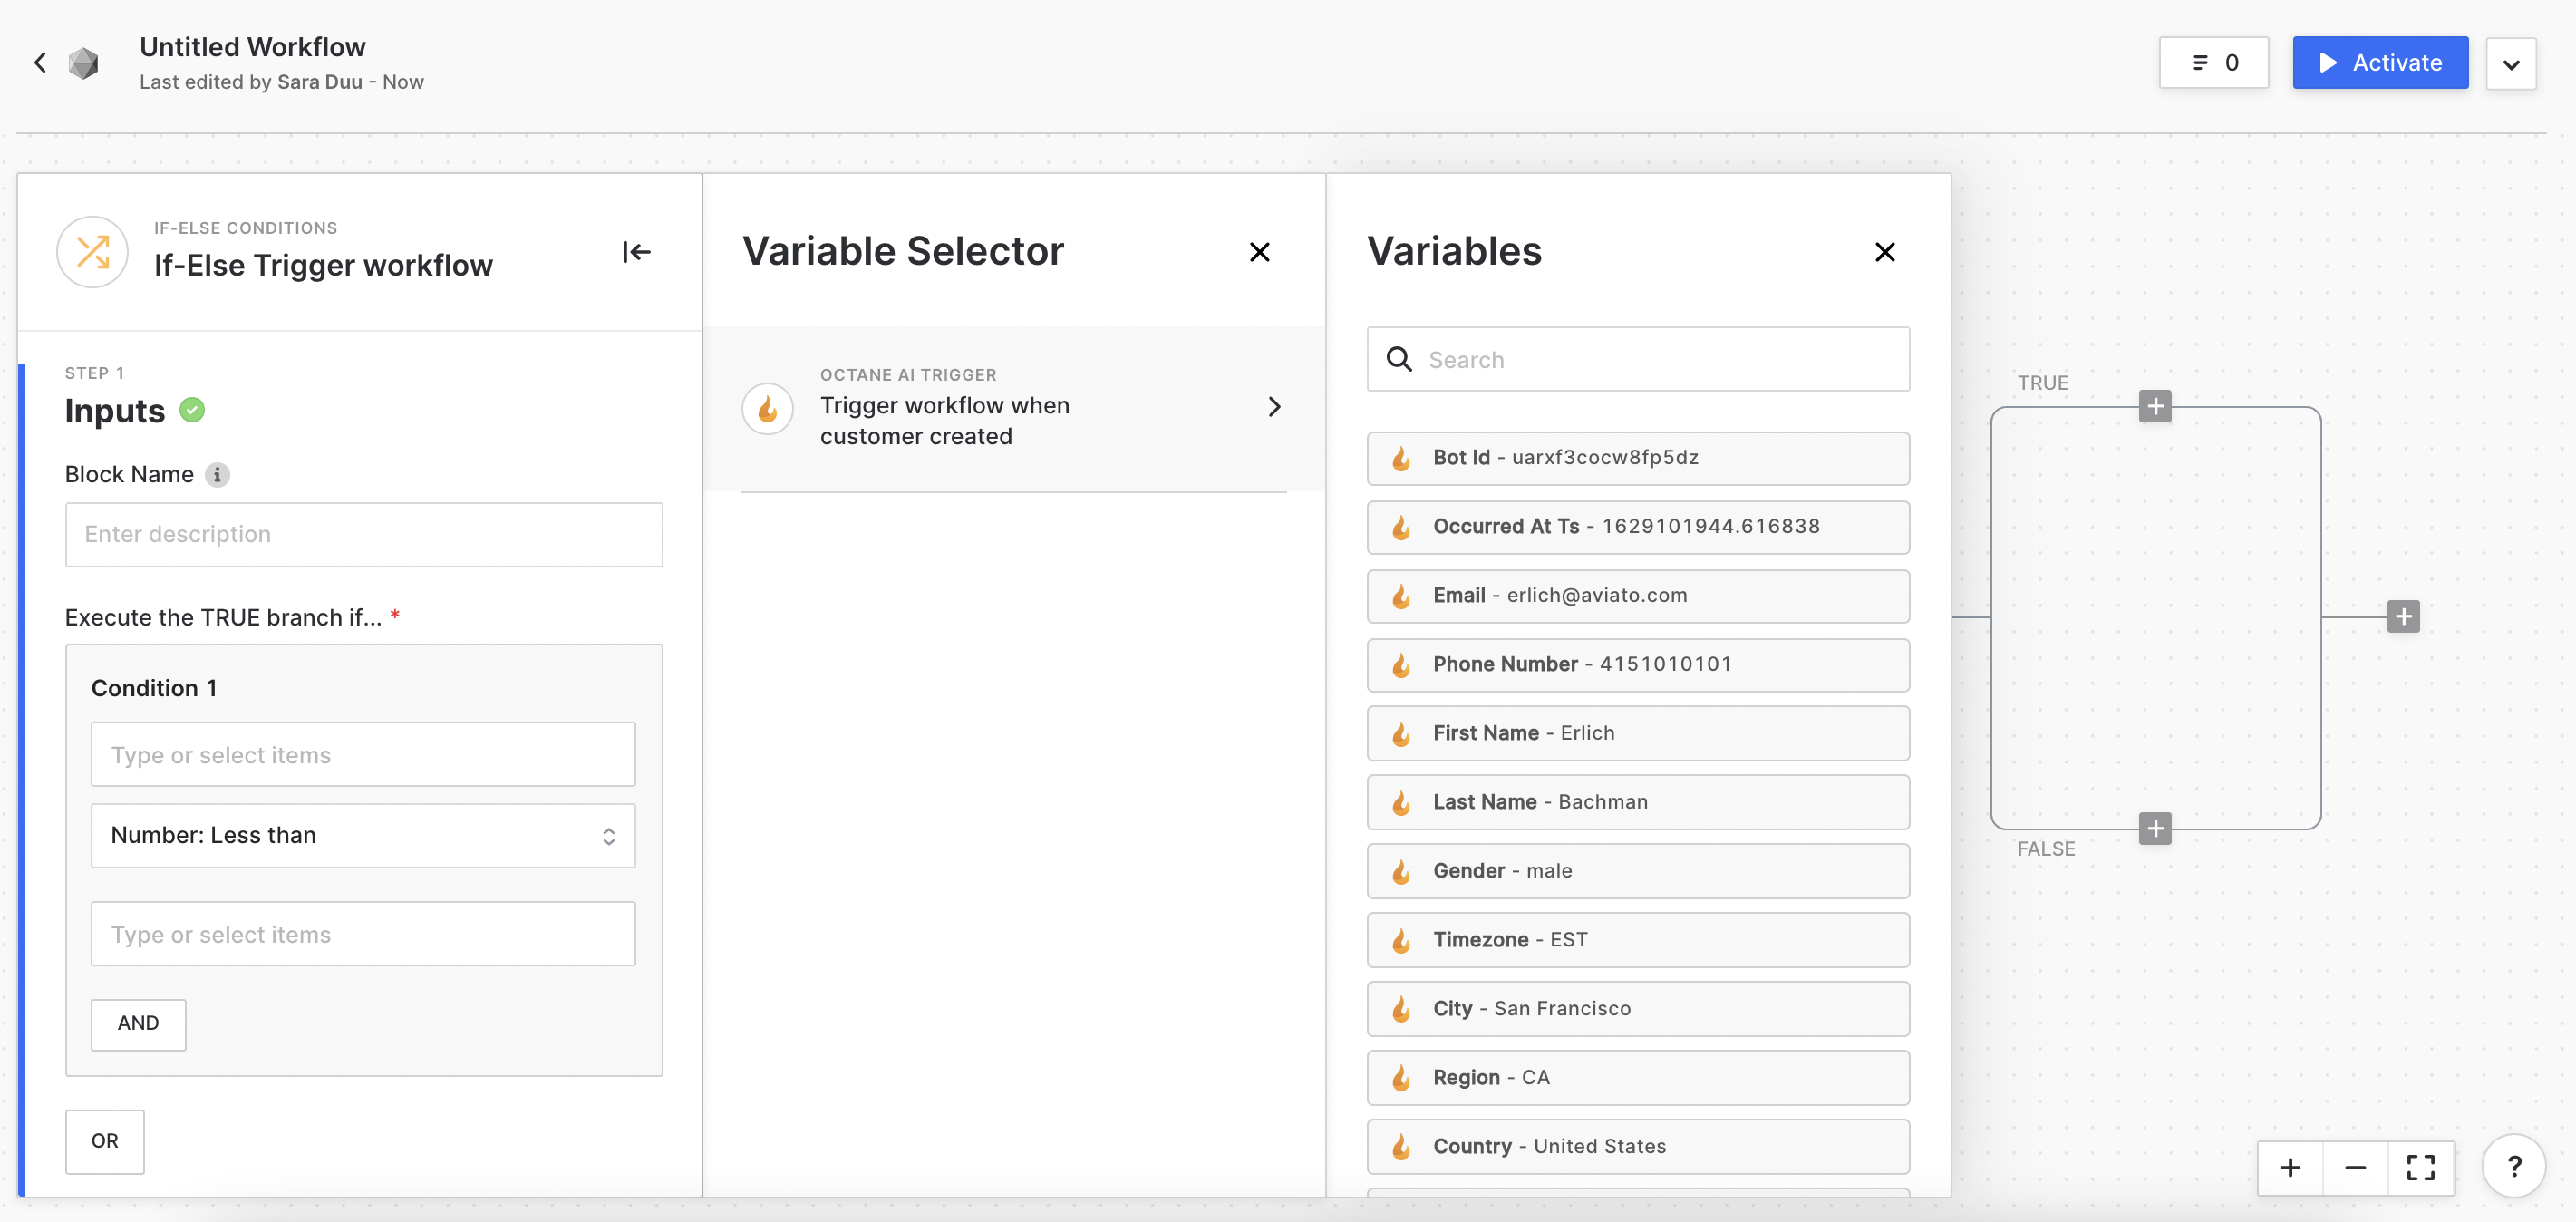Fit the workflow to screen

(2420, 1167)
